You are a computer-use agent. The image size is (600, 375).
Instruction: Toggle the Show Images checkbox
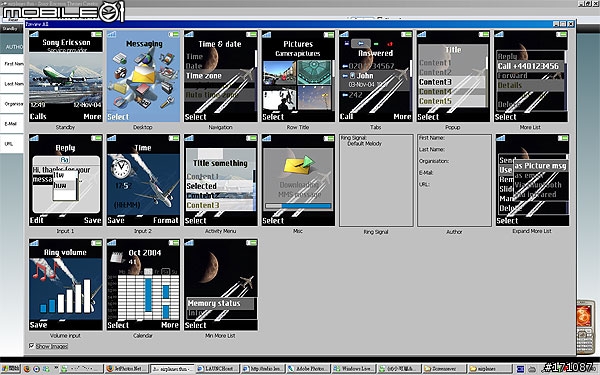tap(31, 346)
